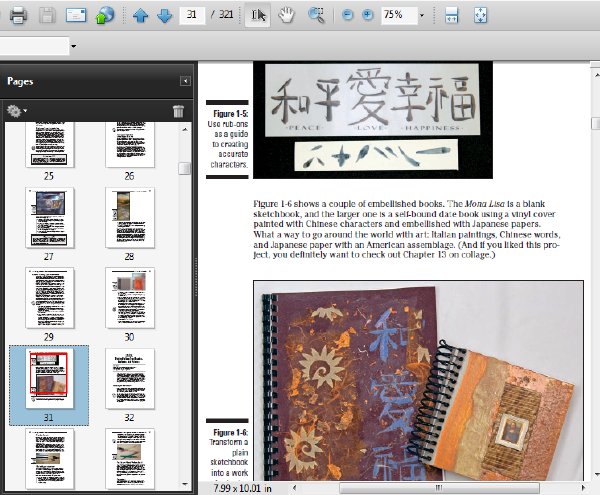Click the Pages panel scroll-down arrow
600x495 pixels.
[x=185, y=484]
